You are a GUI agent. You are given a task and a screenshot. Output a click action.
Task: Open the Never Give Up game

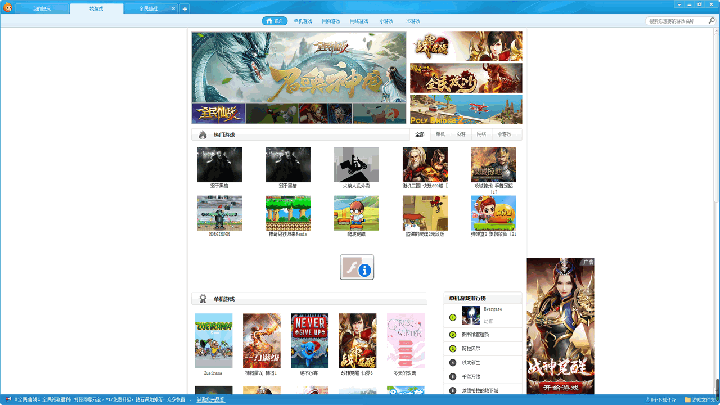pyautogui.click(x=309, y=340)
